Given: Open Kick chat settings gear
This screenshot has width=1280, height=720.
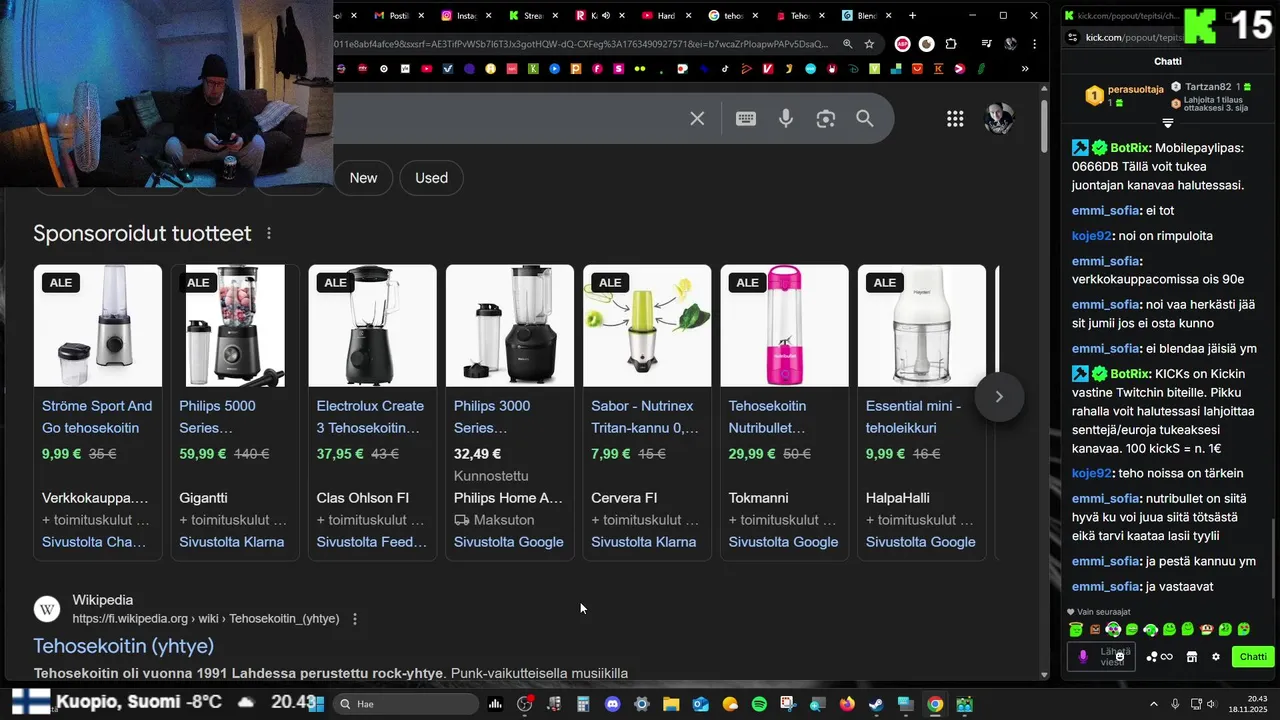Looking at the screenshot, I should [1216, 657].
